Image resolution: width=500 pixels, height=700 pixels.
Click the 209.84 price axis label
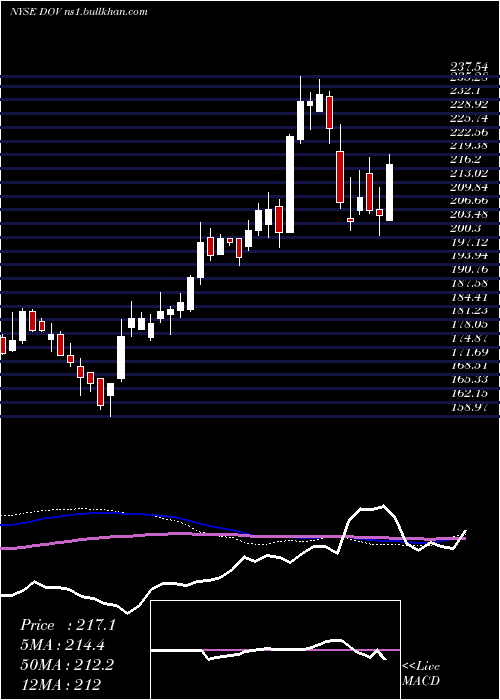[468, 187]
